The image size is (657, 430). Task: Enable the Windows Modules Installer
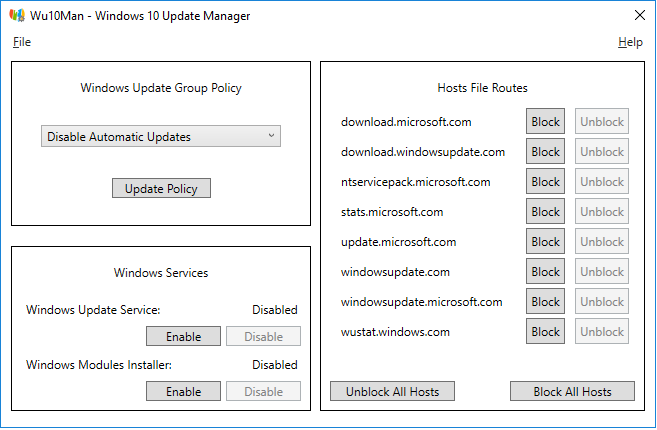tap(184, 391)
